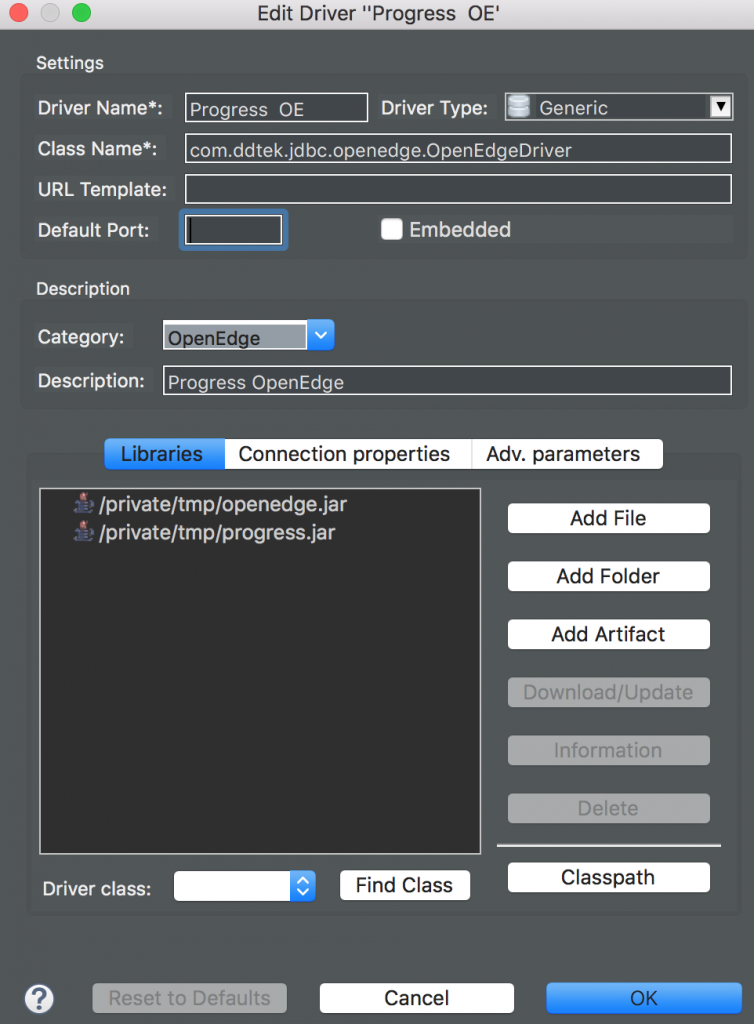Screen dimensions: 754x1024
Task: Expand the Category combo box arrow
Action: [321, 335]
